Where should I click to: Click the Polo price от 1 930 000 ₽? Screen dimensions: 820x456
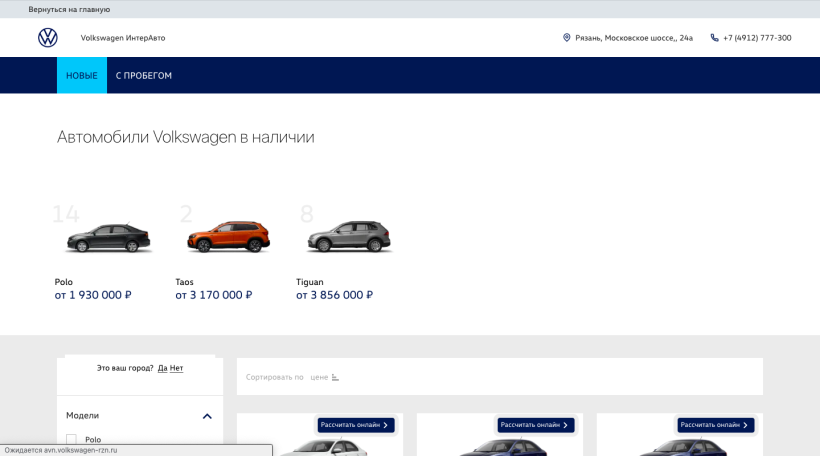[x=93, y=295]
